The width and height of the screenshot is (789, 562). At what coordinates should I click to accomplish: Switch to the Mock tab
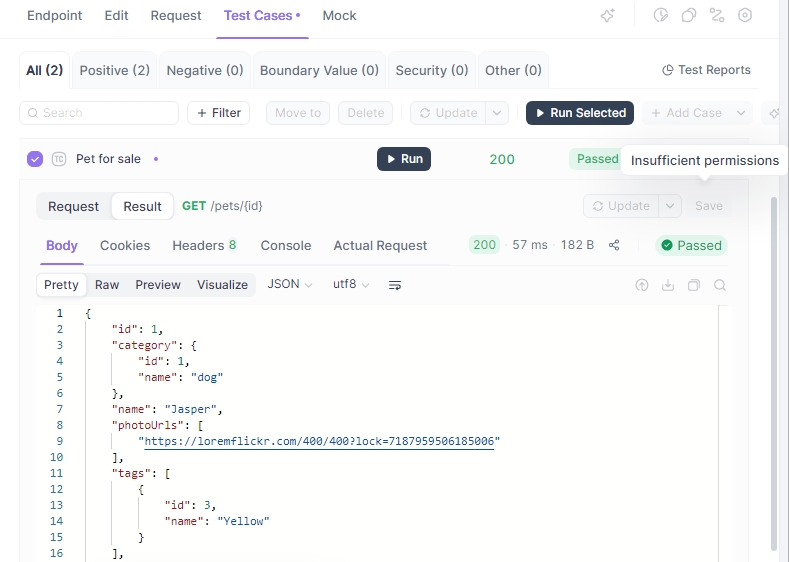coord(340,16)
